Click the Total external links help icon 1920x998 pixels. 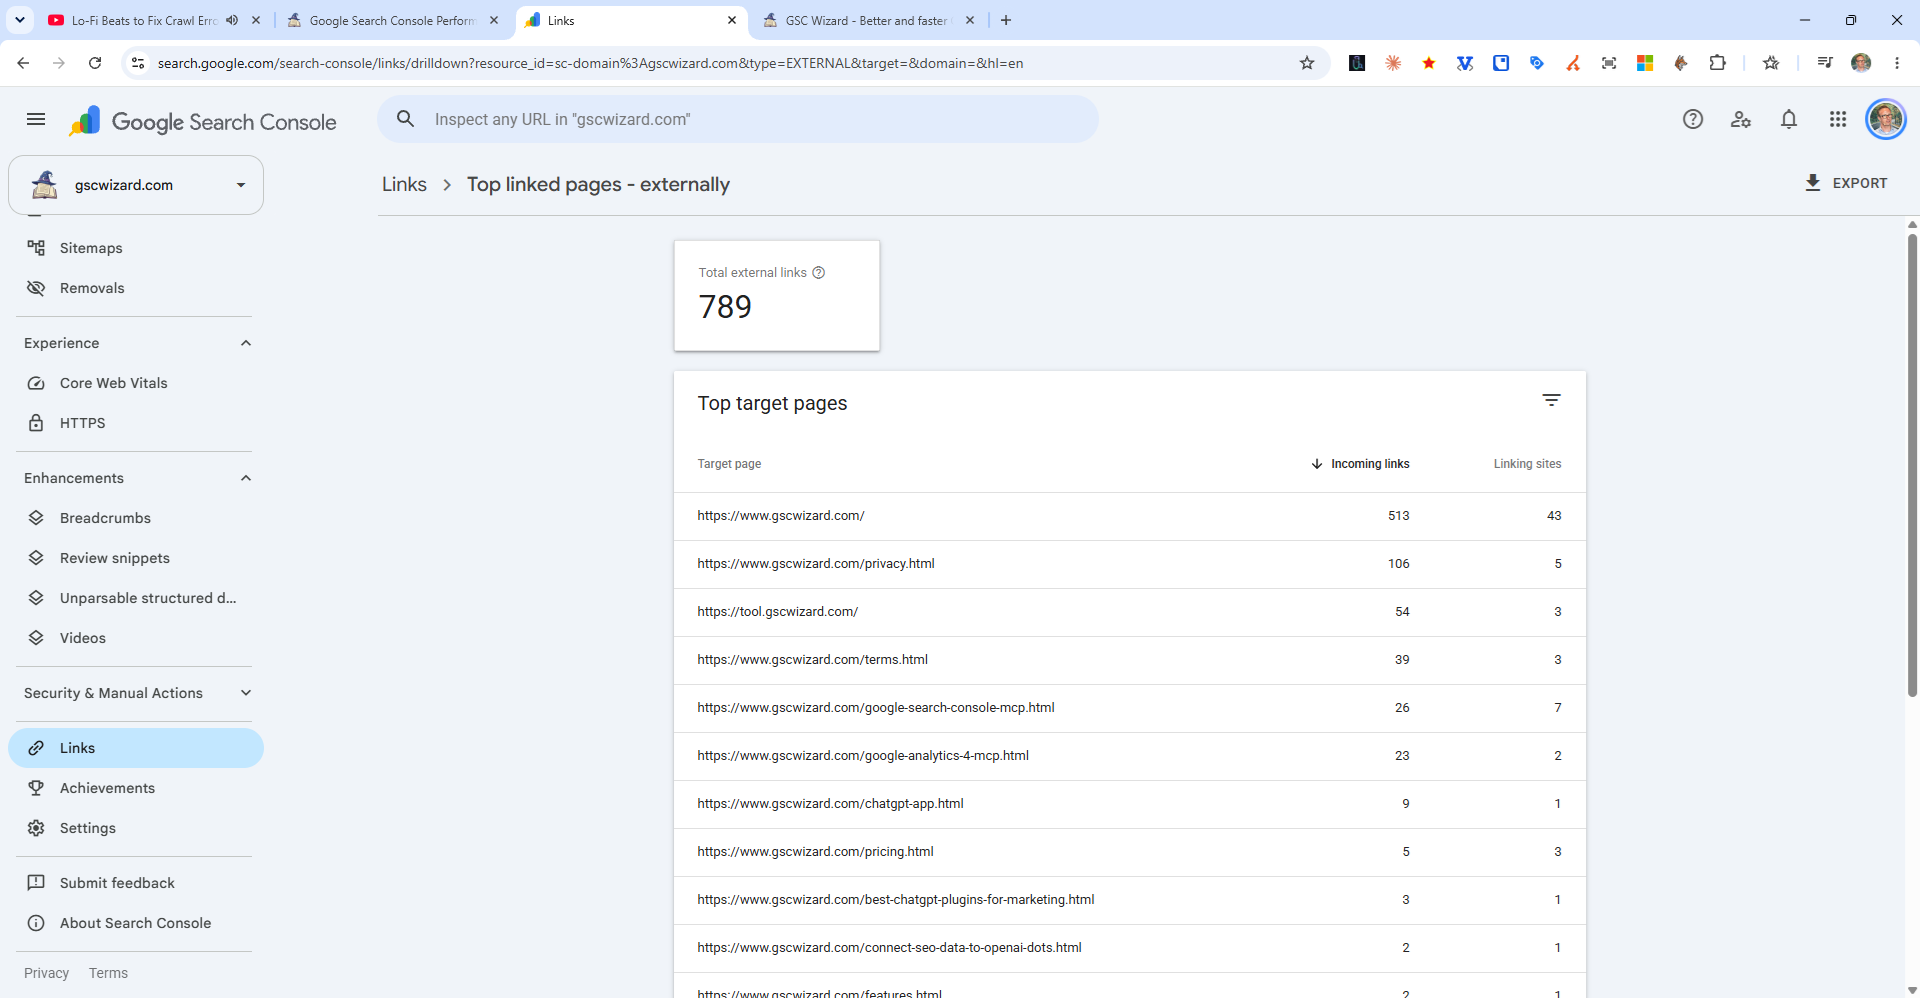tap(819, 273)
